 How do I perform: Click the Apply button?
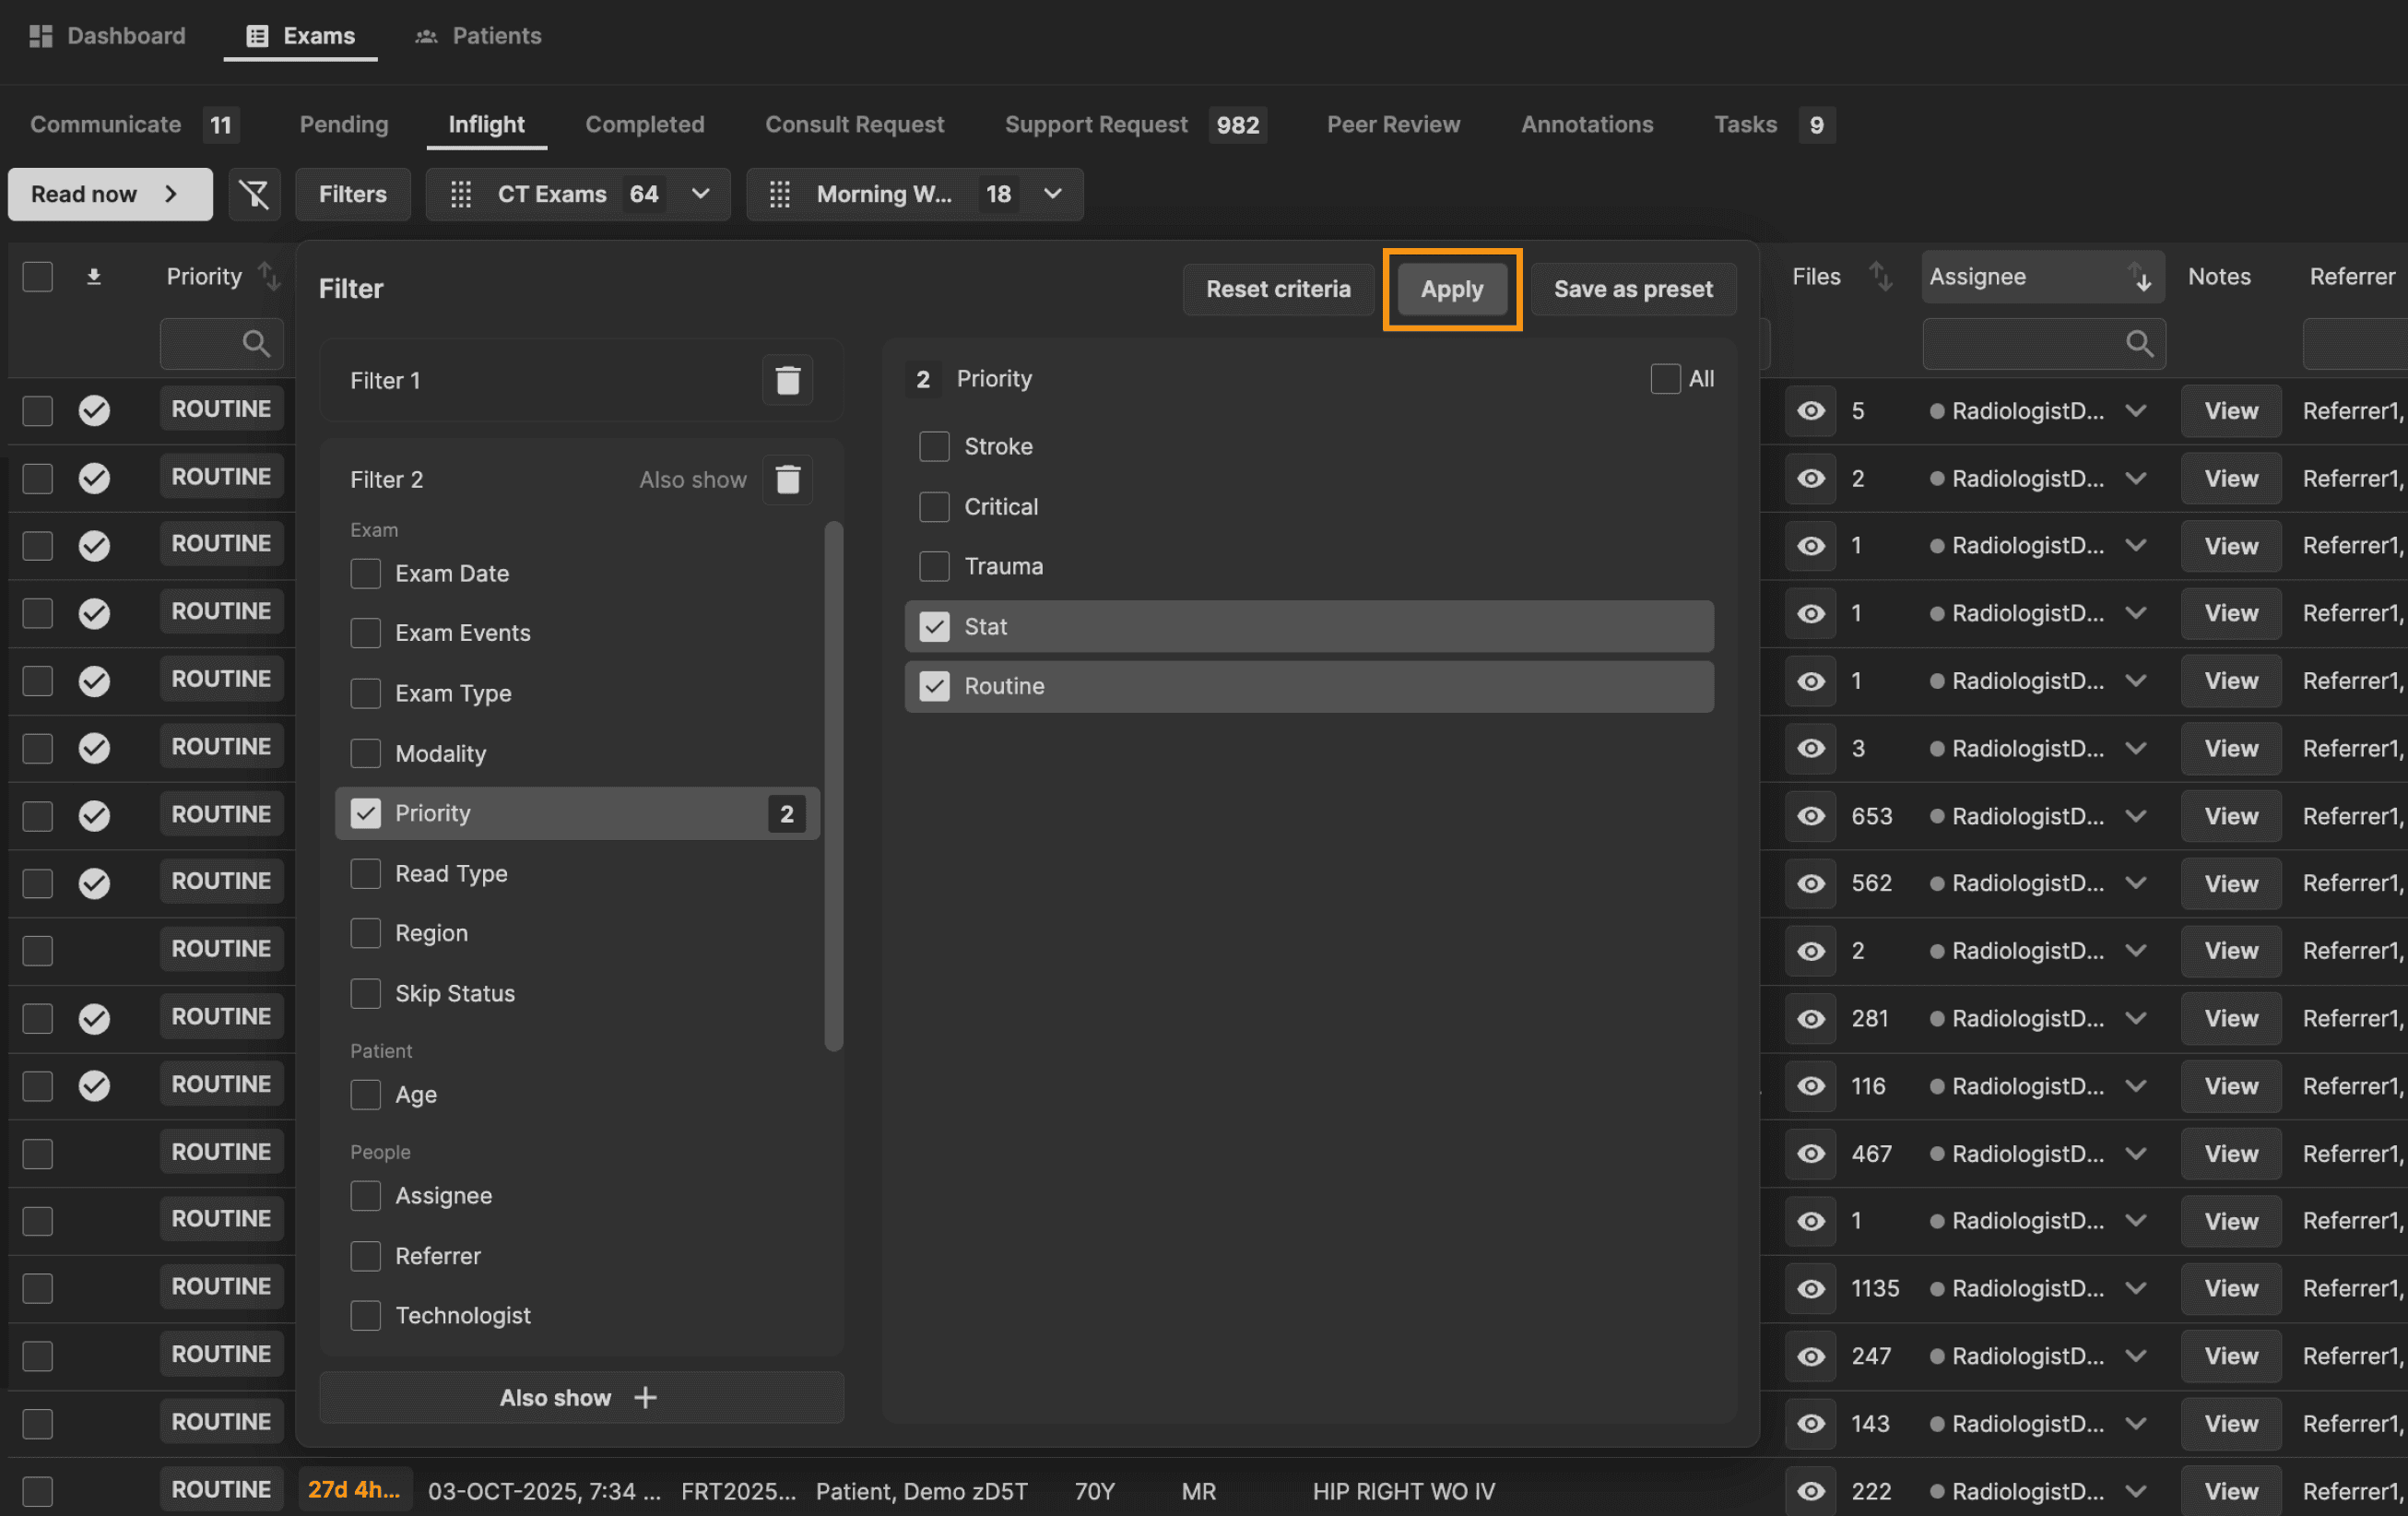tap(1451, 289)
